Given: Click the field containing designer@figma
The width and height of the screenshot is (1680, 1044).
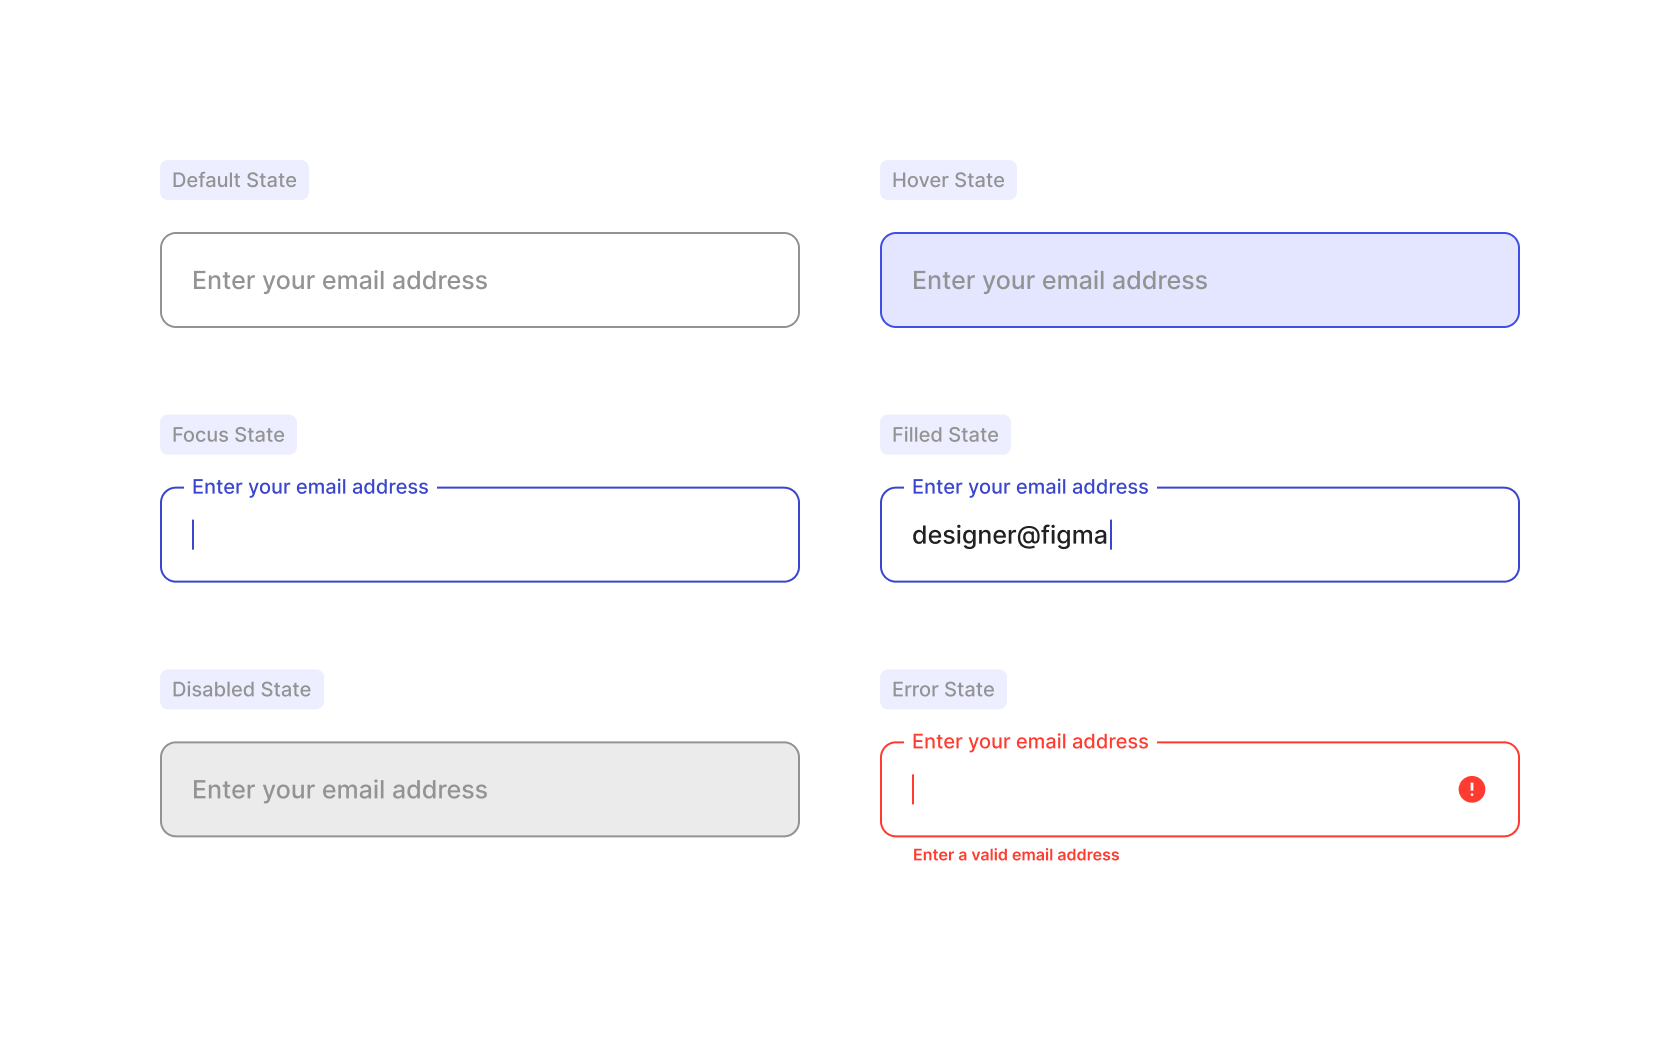Looking at the screenshot, I should click(x=1200, y=535).
